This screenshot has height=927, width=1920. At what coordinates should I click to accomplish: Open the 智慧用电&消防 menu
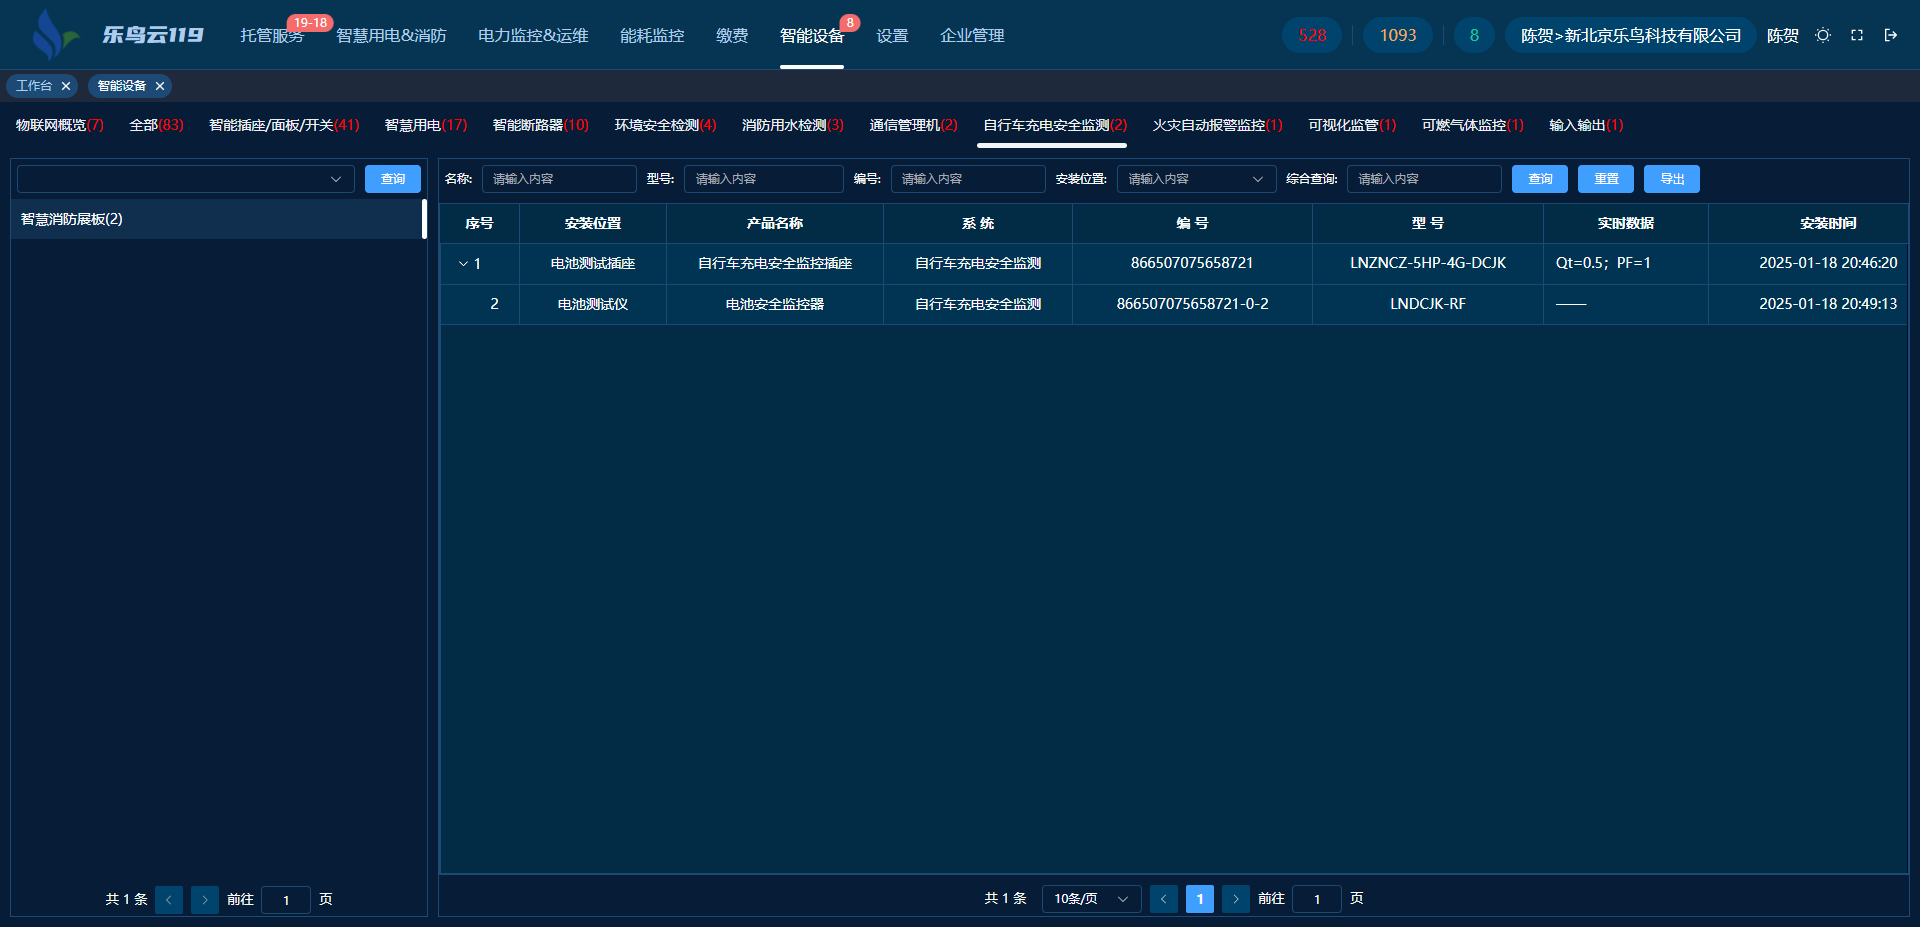pyautogui.click(x=391, y=36)
